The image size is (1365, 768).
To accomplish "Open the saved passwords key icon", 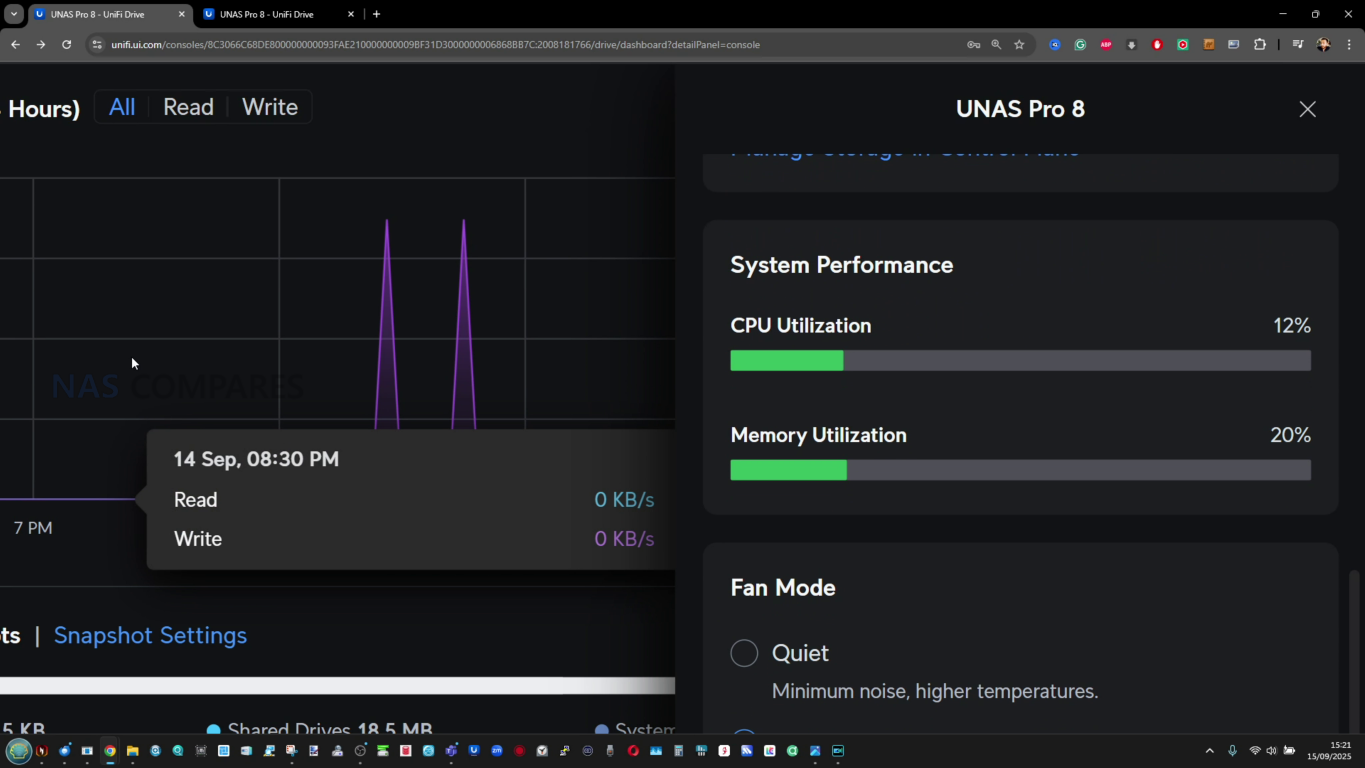I will pyautogui.click(x=973, y=45).
